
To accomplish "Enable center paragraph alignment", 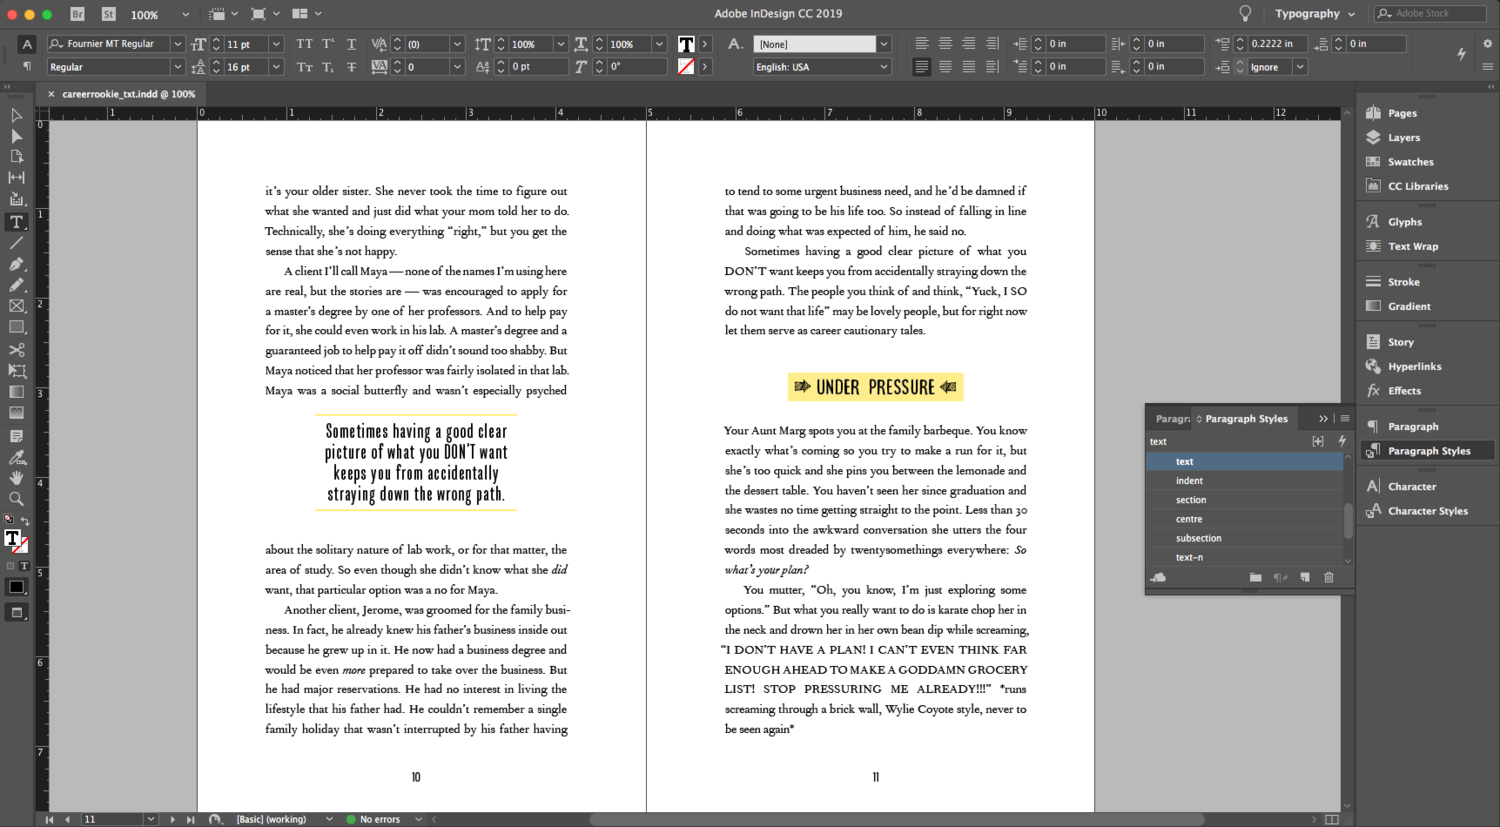I will click(x=945, y=44).
